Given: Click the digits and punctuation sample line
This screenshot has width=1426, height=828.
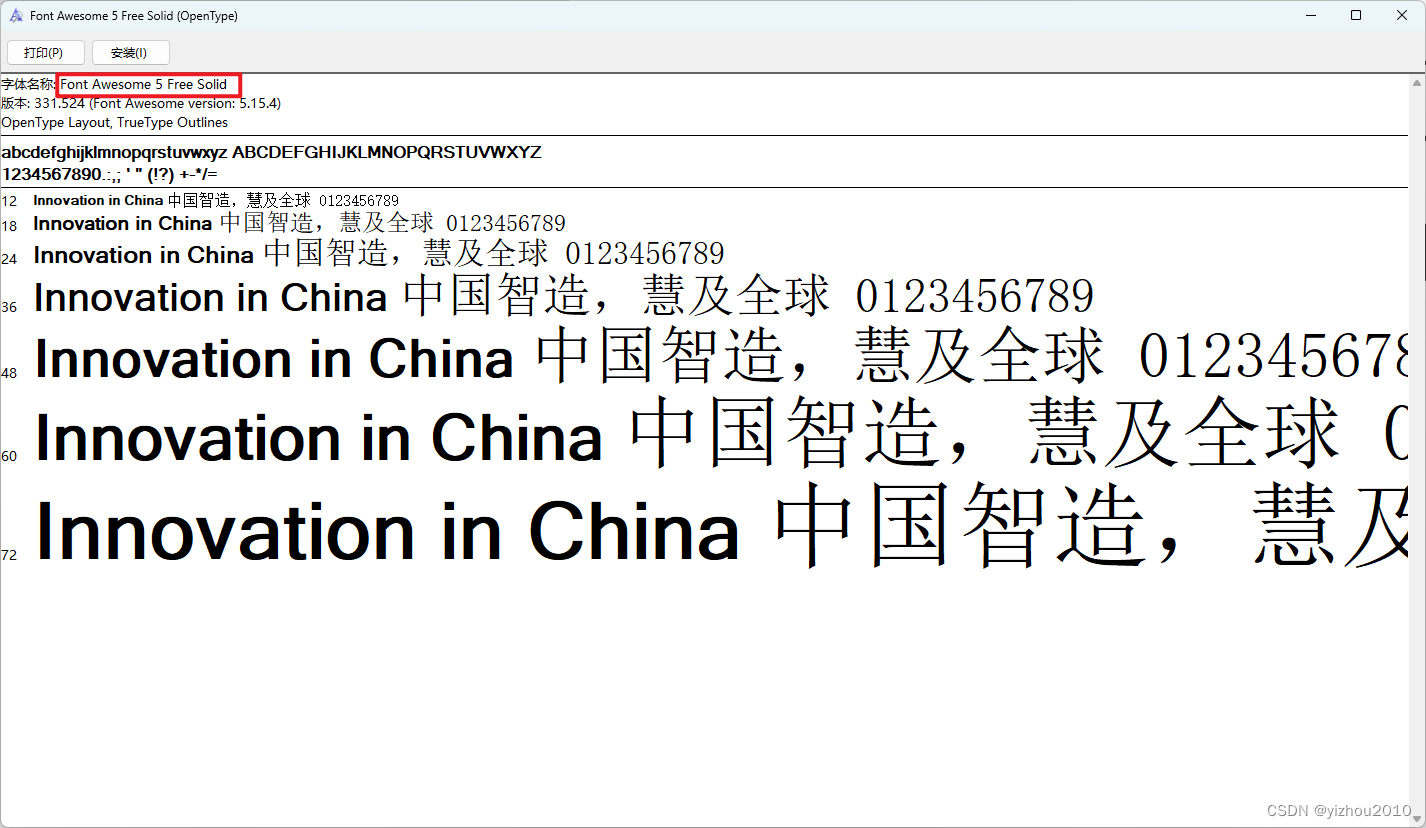Looking at the screenshot, I should pyautogui.click(x=110, y=174).
